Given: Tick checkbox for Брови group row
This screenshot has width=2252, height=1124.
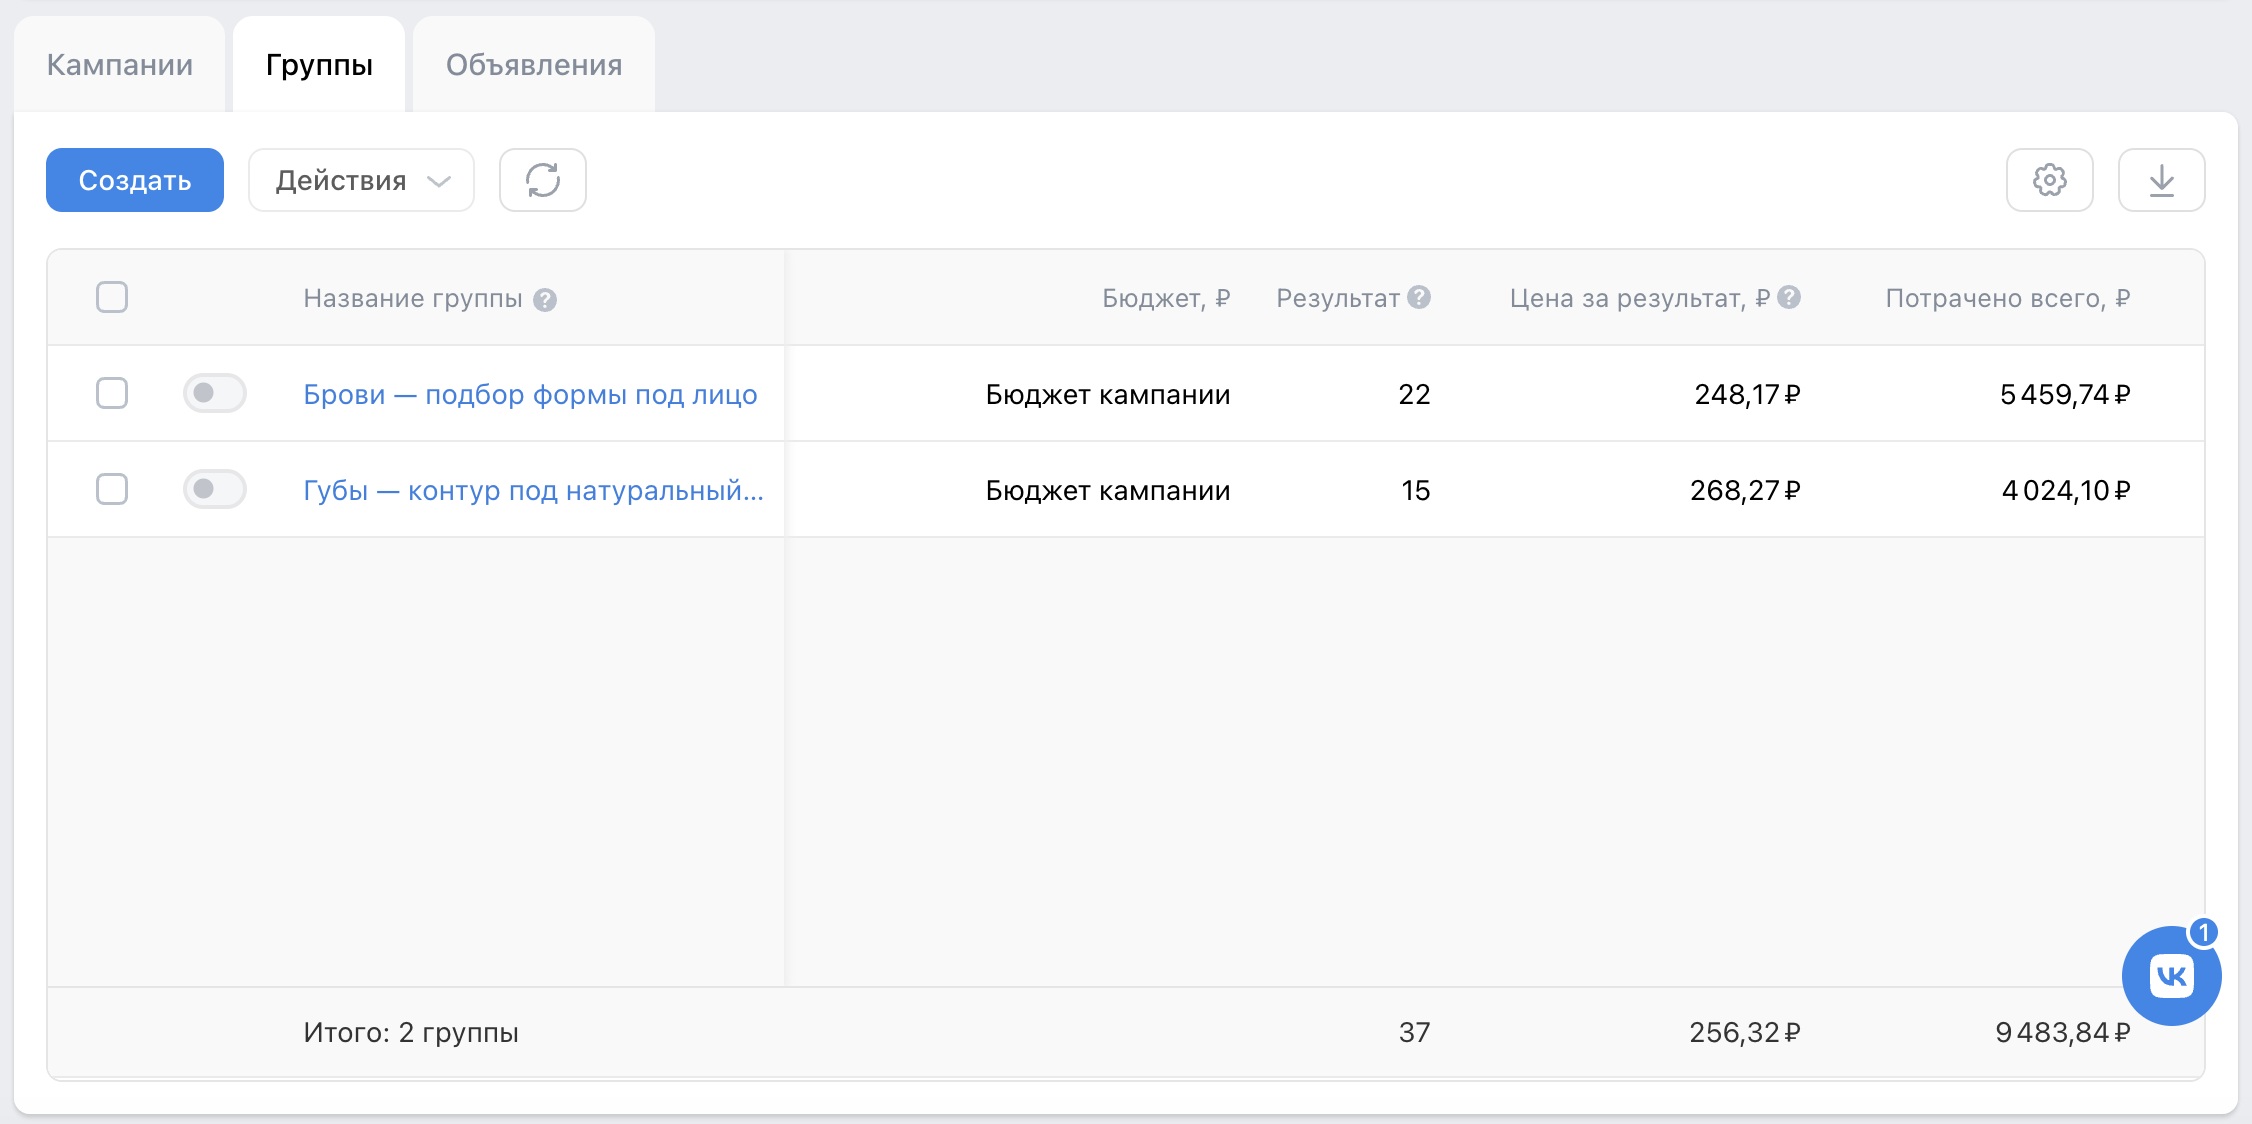Looking at the screenshot, I should (x=112, y=393).
